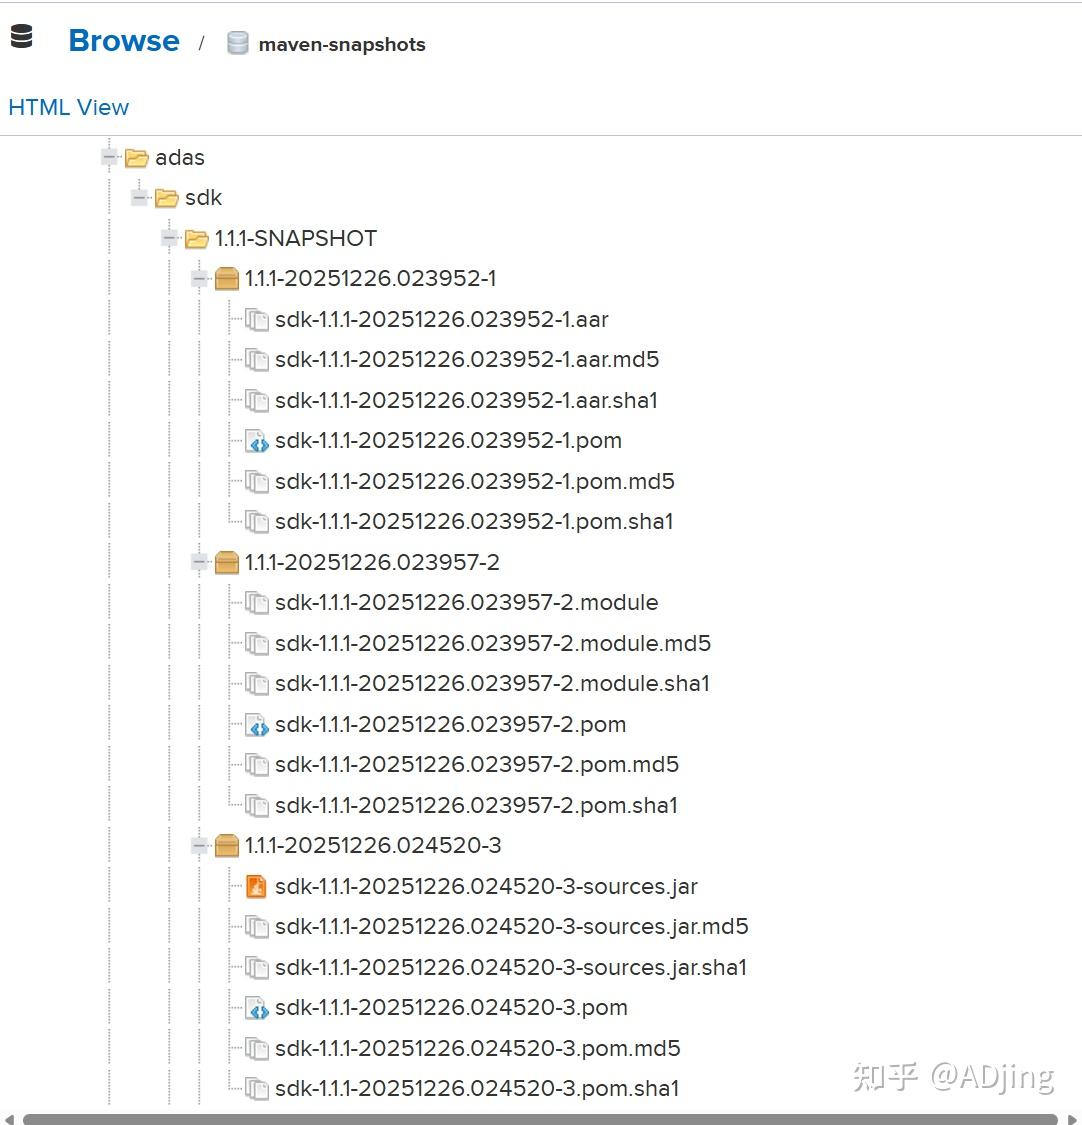The height and width of the screenshot is (1125, 1082).
Task: Collapse the 1.1.1-20251226.023957-2 component node
Action: click(x=200, y=563)
